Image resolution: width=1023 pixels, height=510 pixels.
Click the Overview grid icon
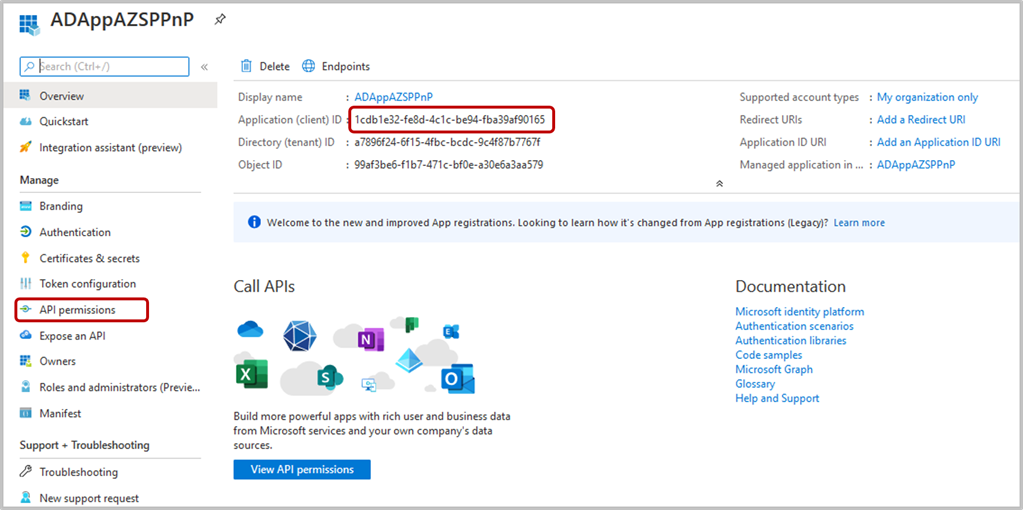(x=26, y=95)
